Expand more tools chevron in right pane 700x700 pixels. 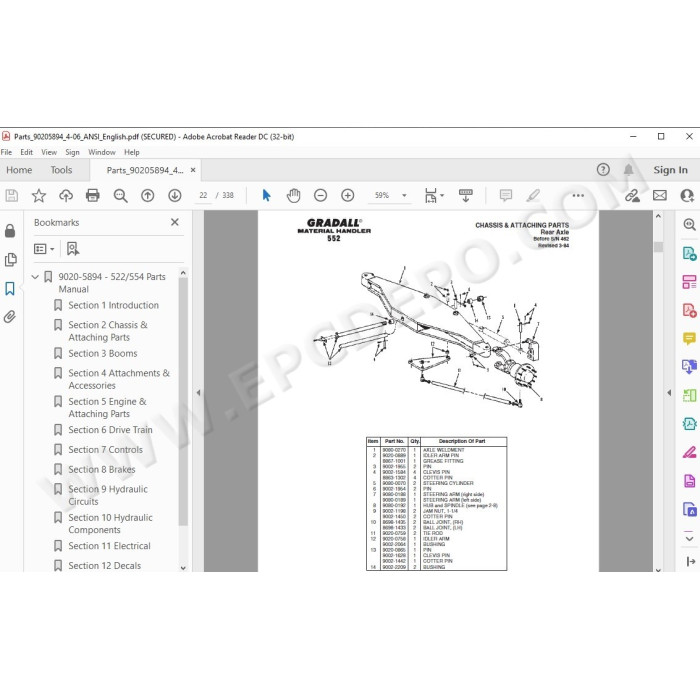pos(689,538)
